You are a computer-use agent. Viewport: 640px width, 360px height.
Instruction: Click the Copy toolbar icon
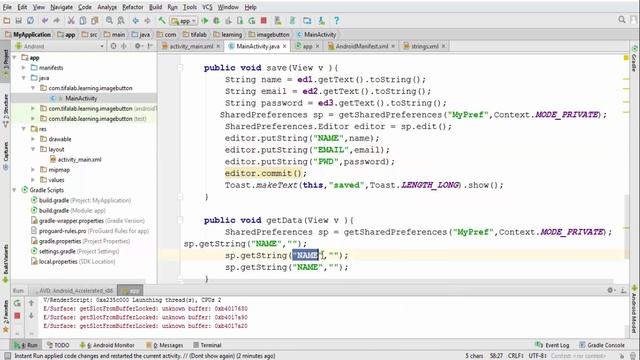[x=83, y=20]
